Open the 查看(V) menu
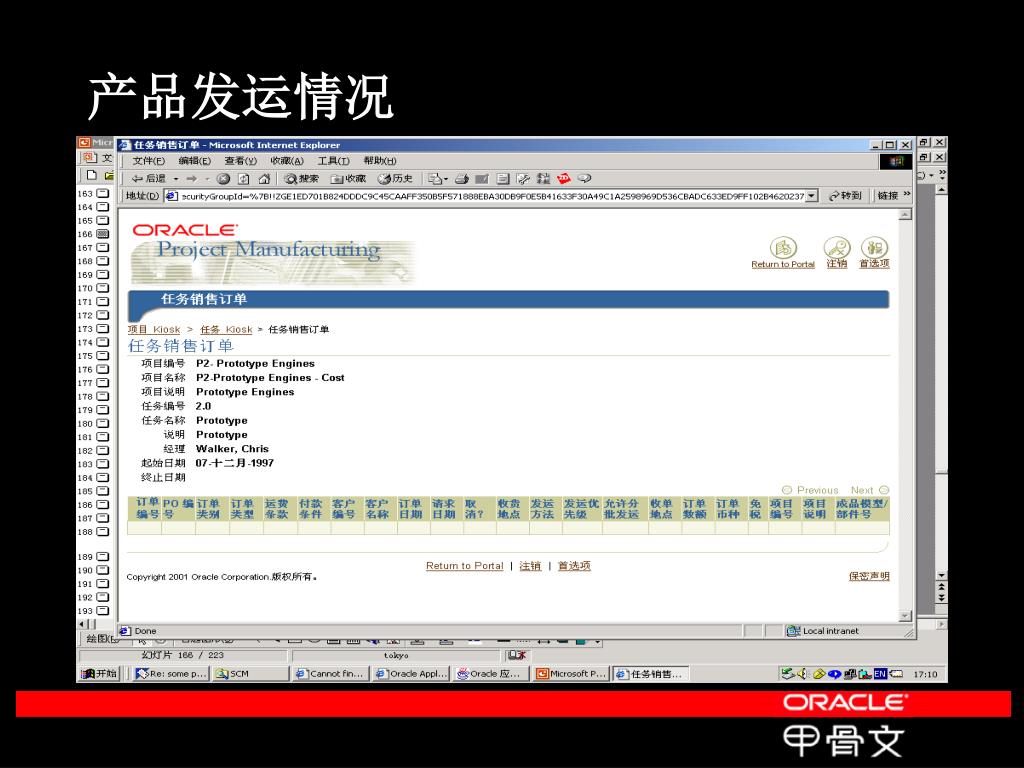The width and height of the screenshot is (1024, 768). point(241,161)
